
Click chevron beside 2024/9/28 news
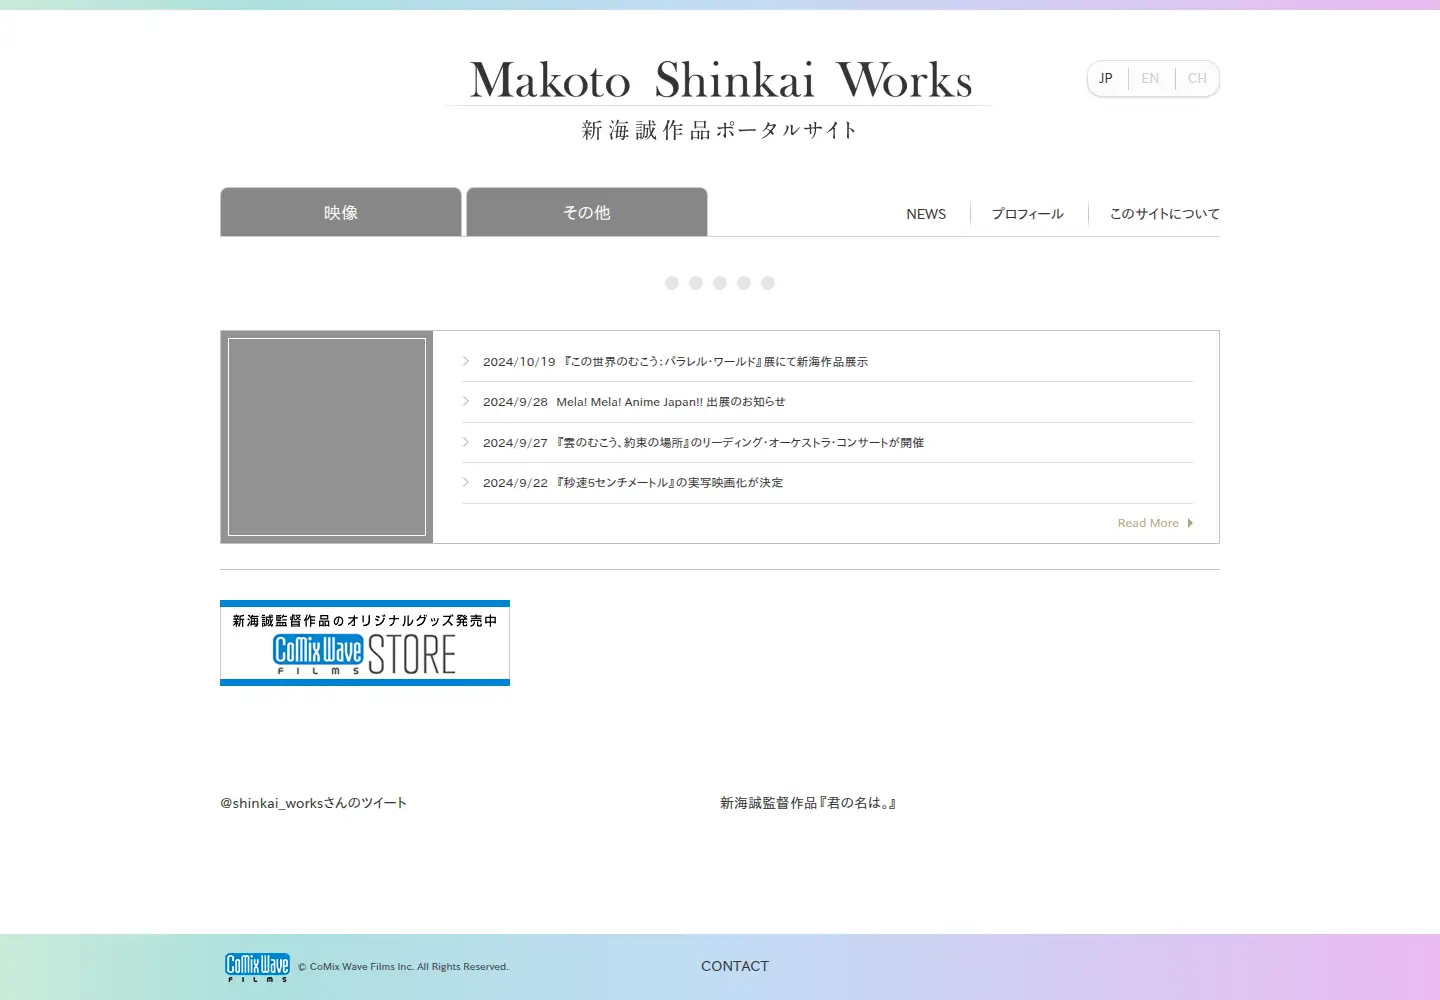pyautogui.click(x=466, y=401)
